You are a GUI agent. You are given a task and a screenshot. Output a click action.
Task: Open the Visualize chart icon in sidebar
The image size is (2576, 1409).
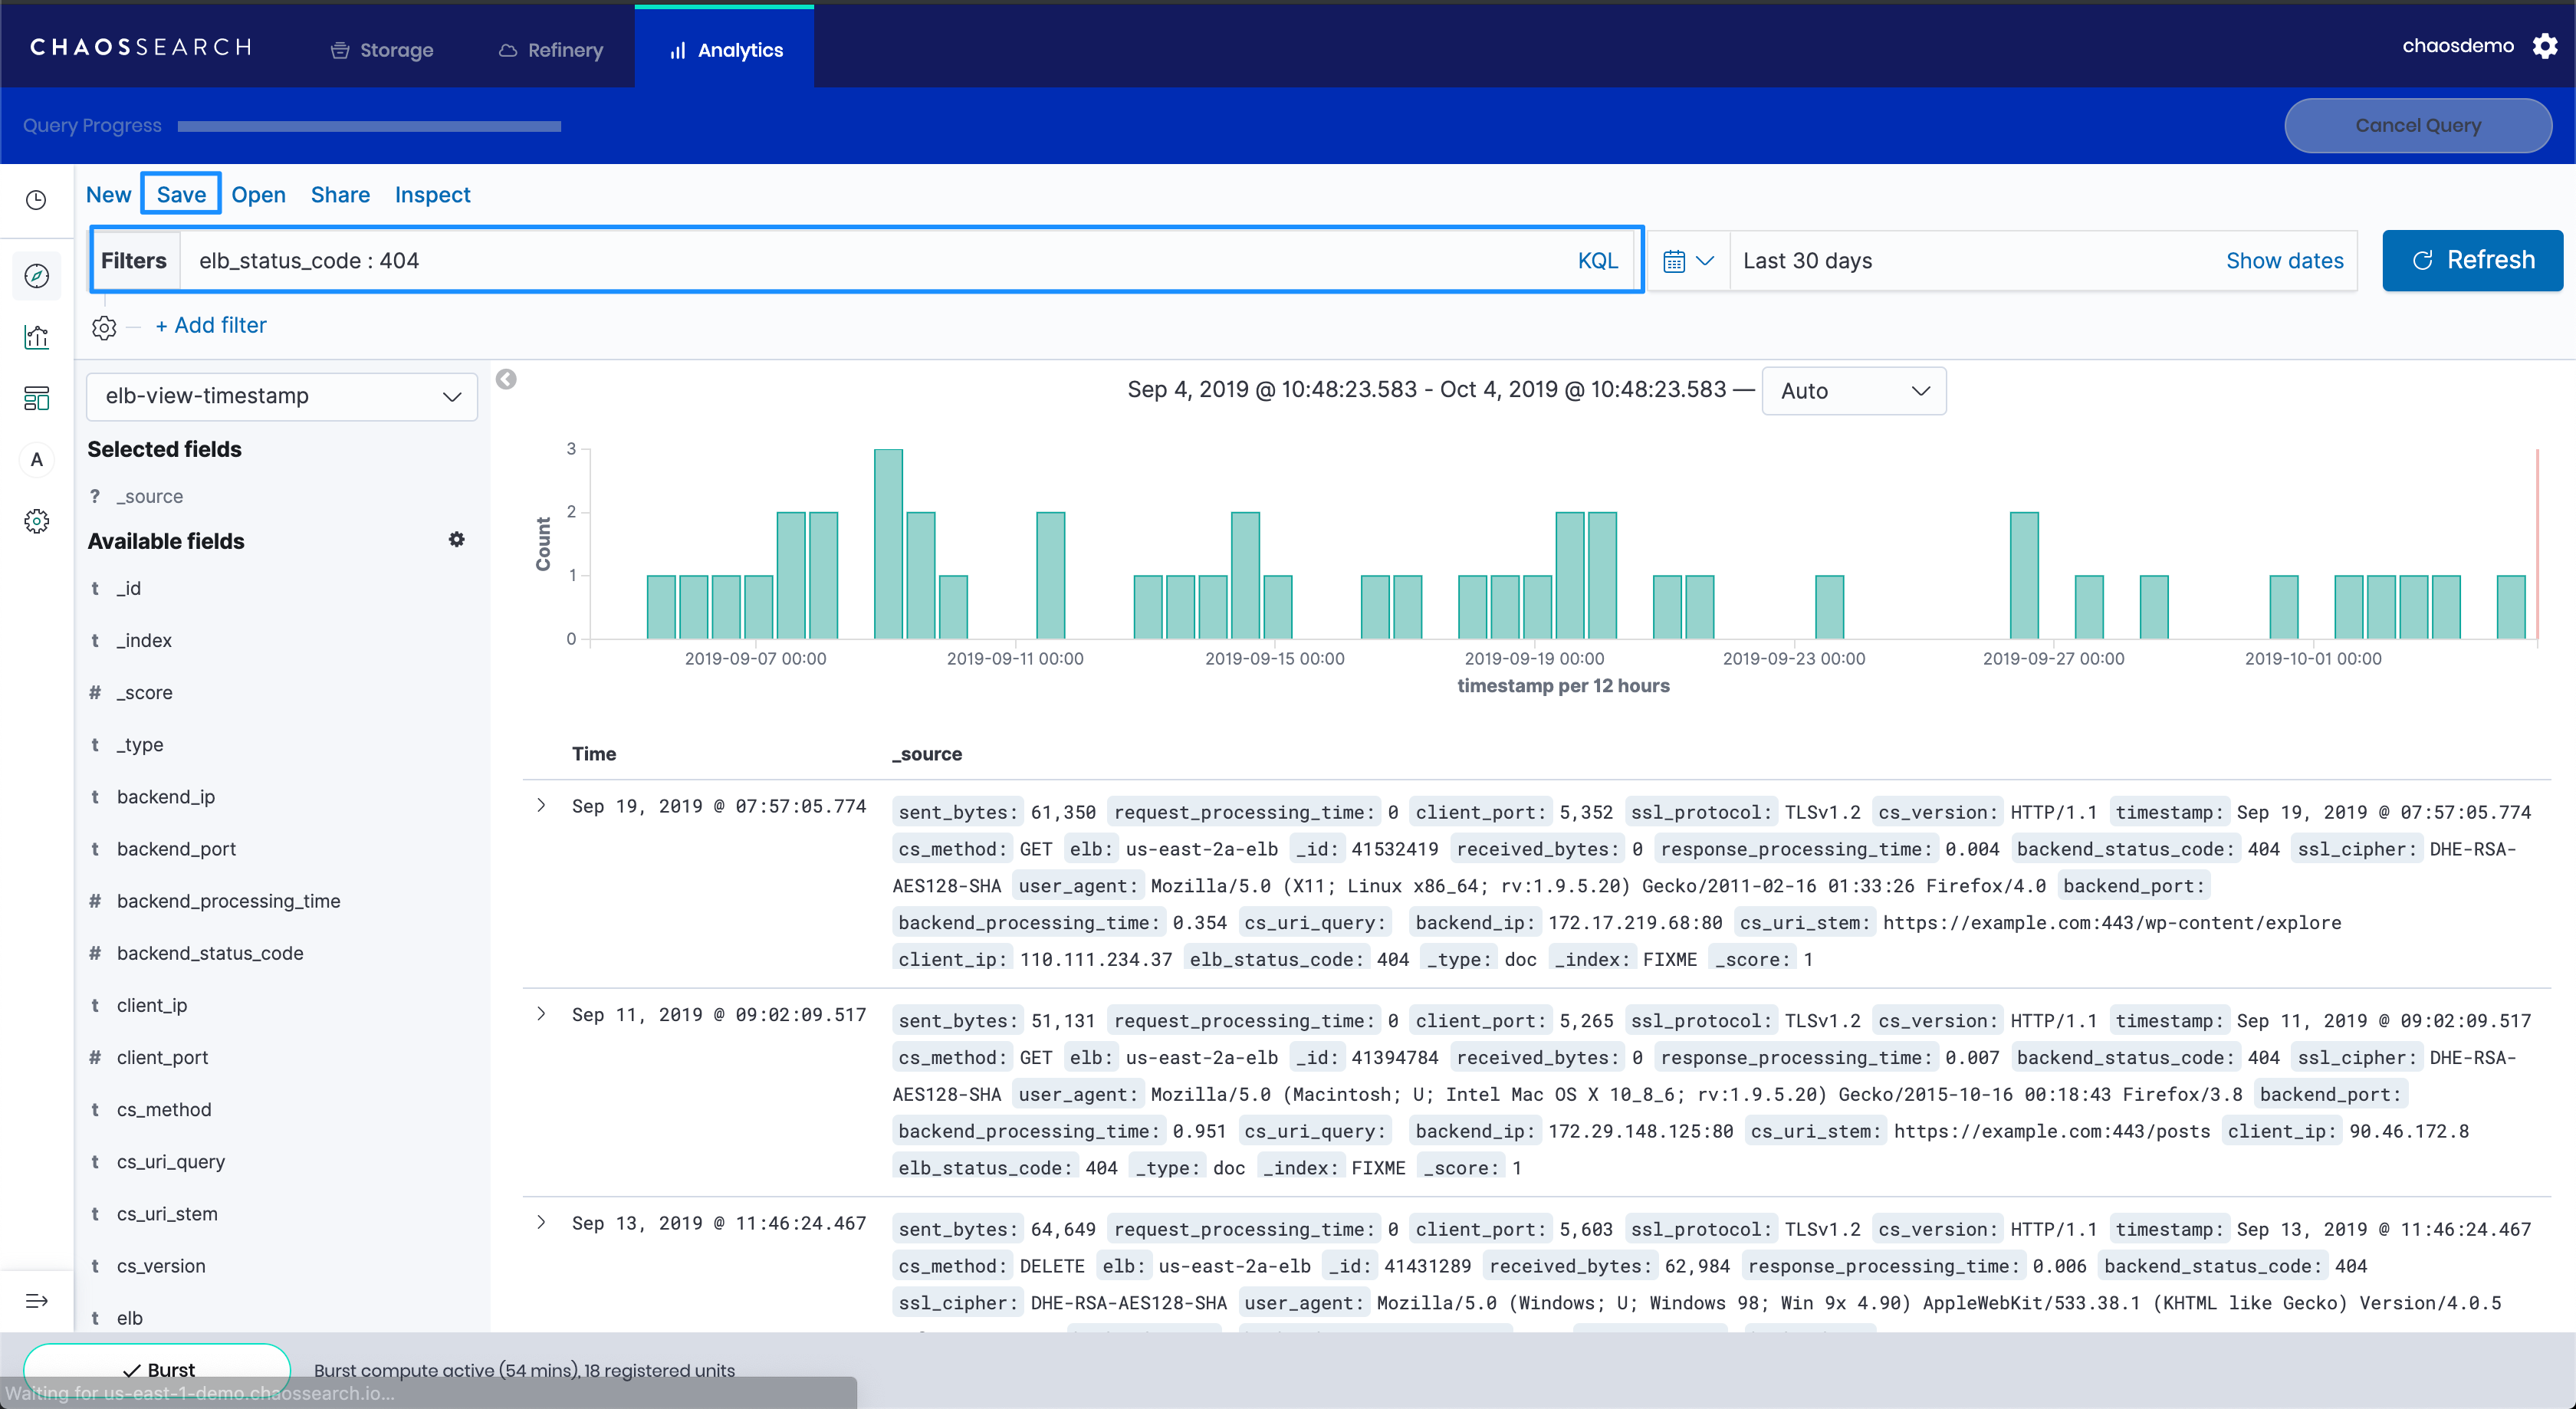point(37,337)
